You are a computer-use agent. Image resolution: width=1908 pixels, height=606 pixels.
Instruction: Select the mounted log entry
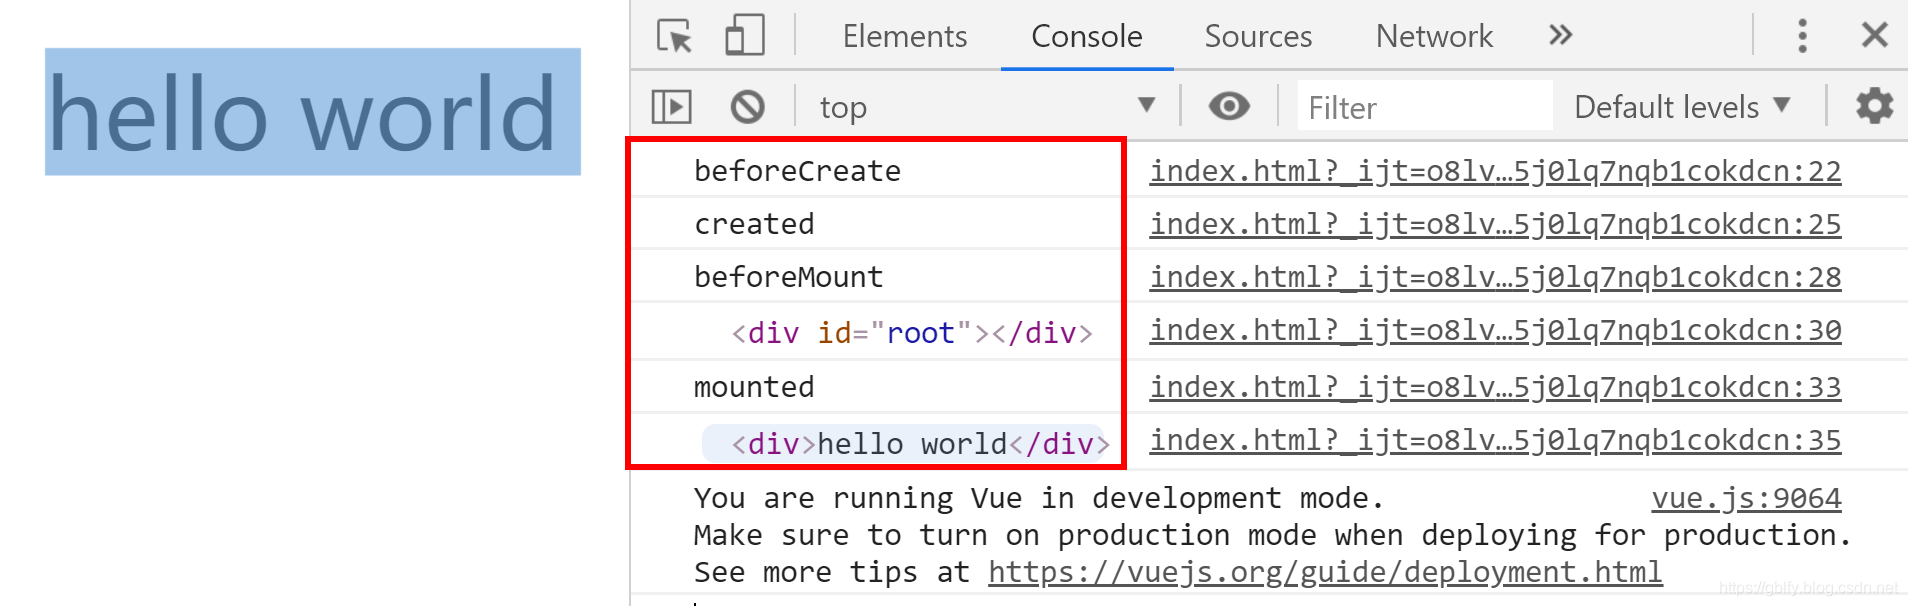[754, 387]
